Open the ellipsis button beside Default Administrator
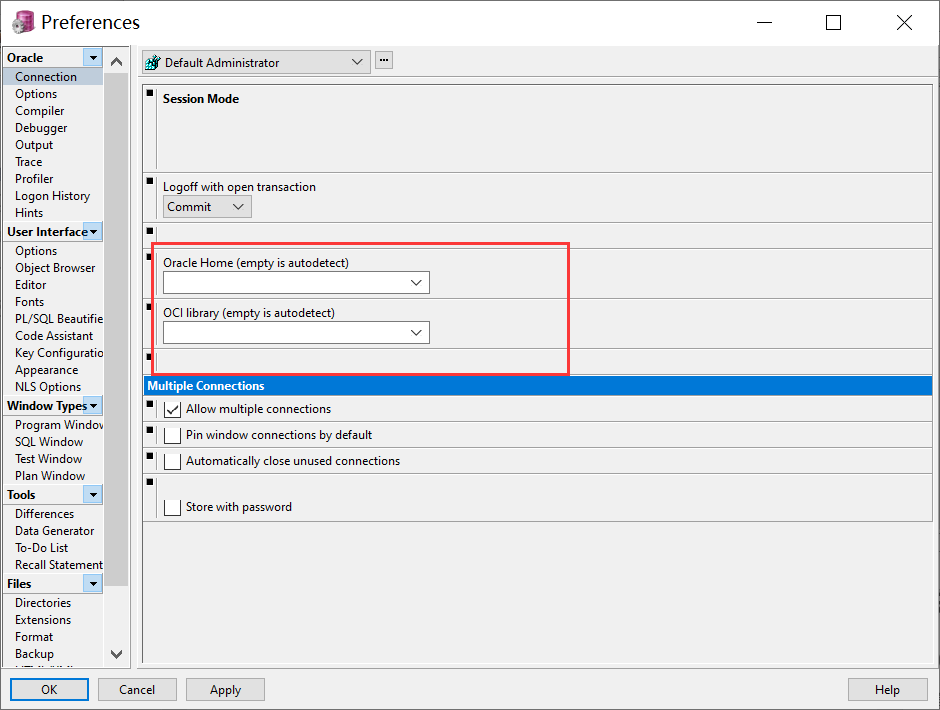 (x=384, y=61)
